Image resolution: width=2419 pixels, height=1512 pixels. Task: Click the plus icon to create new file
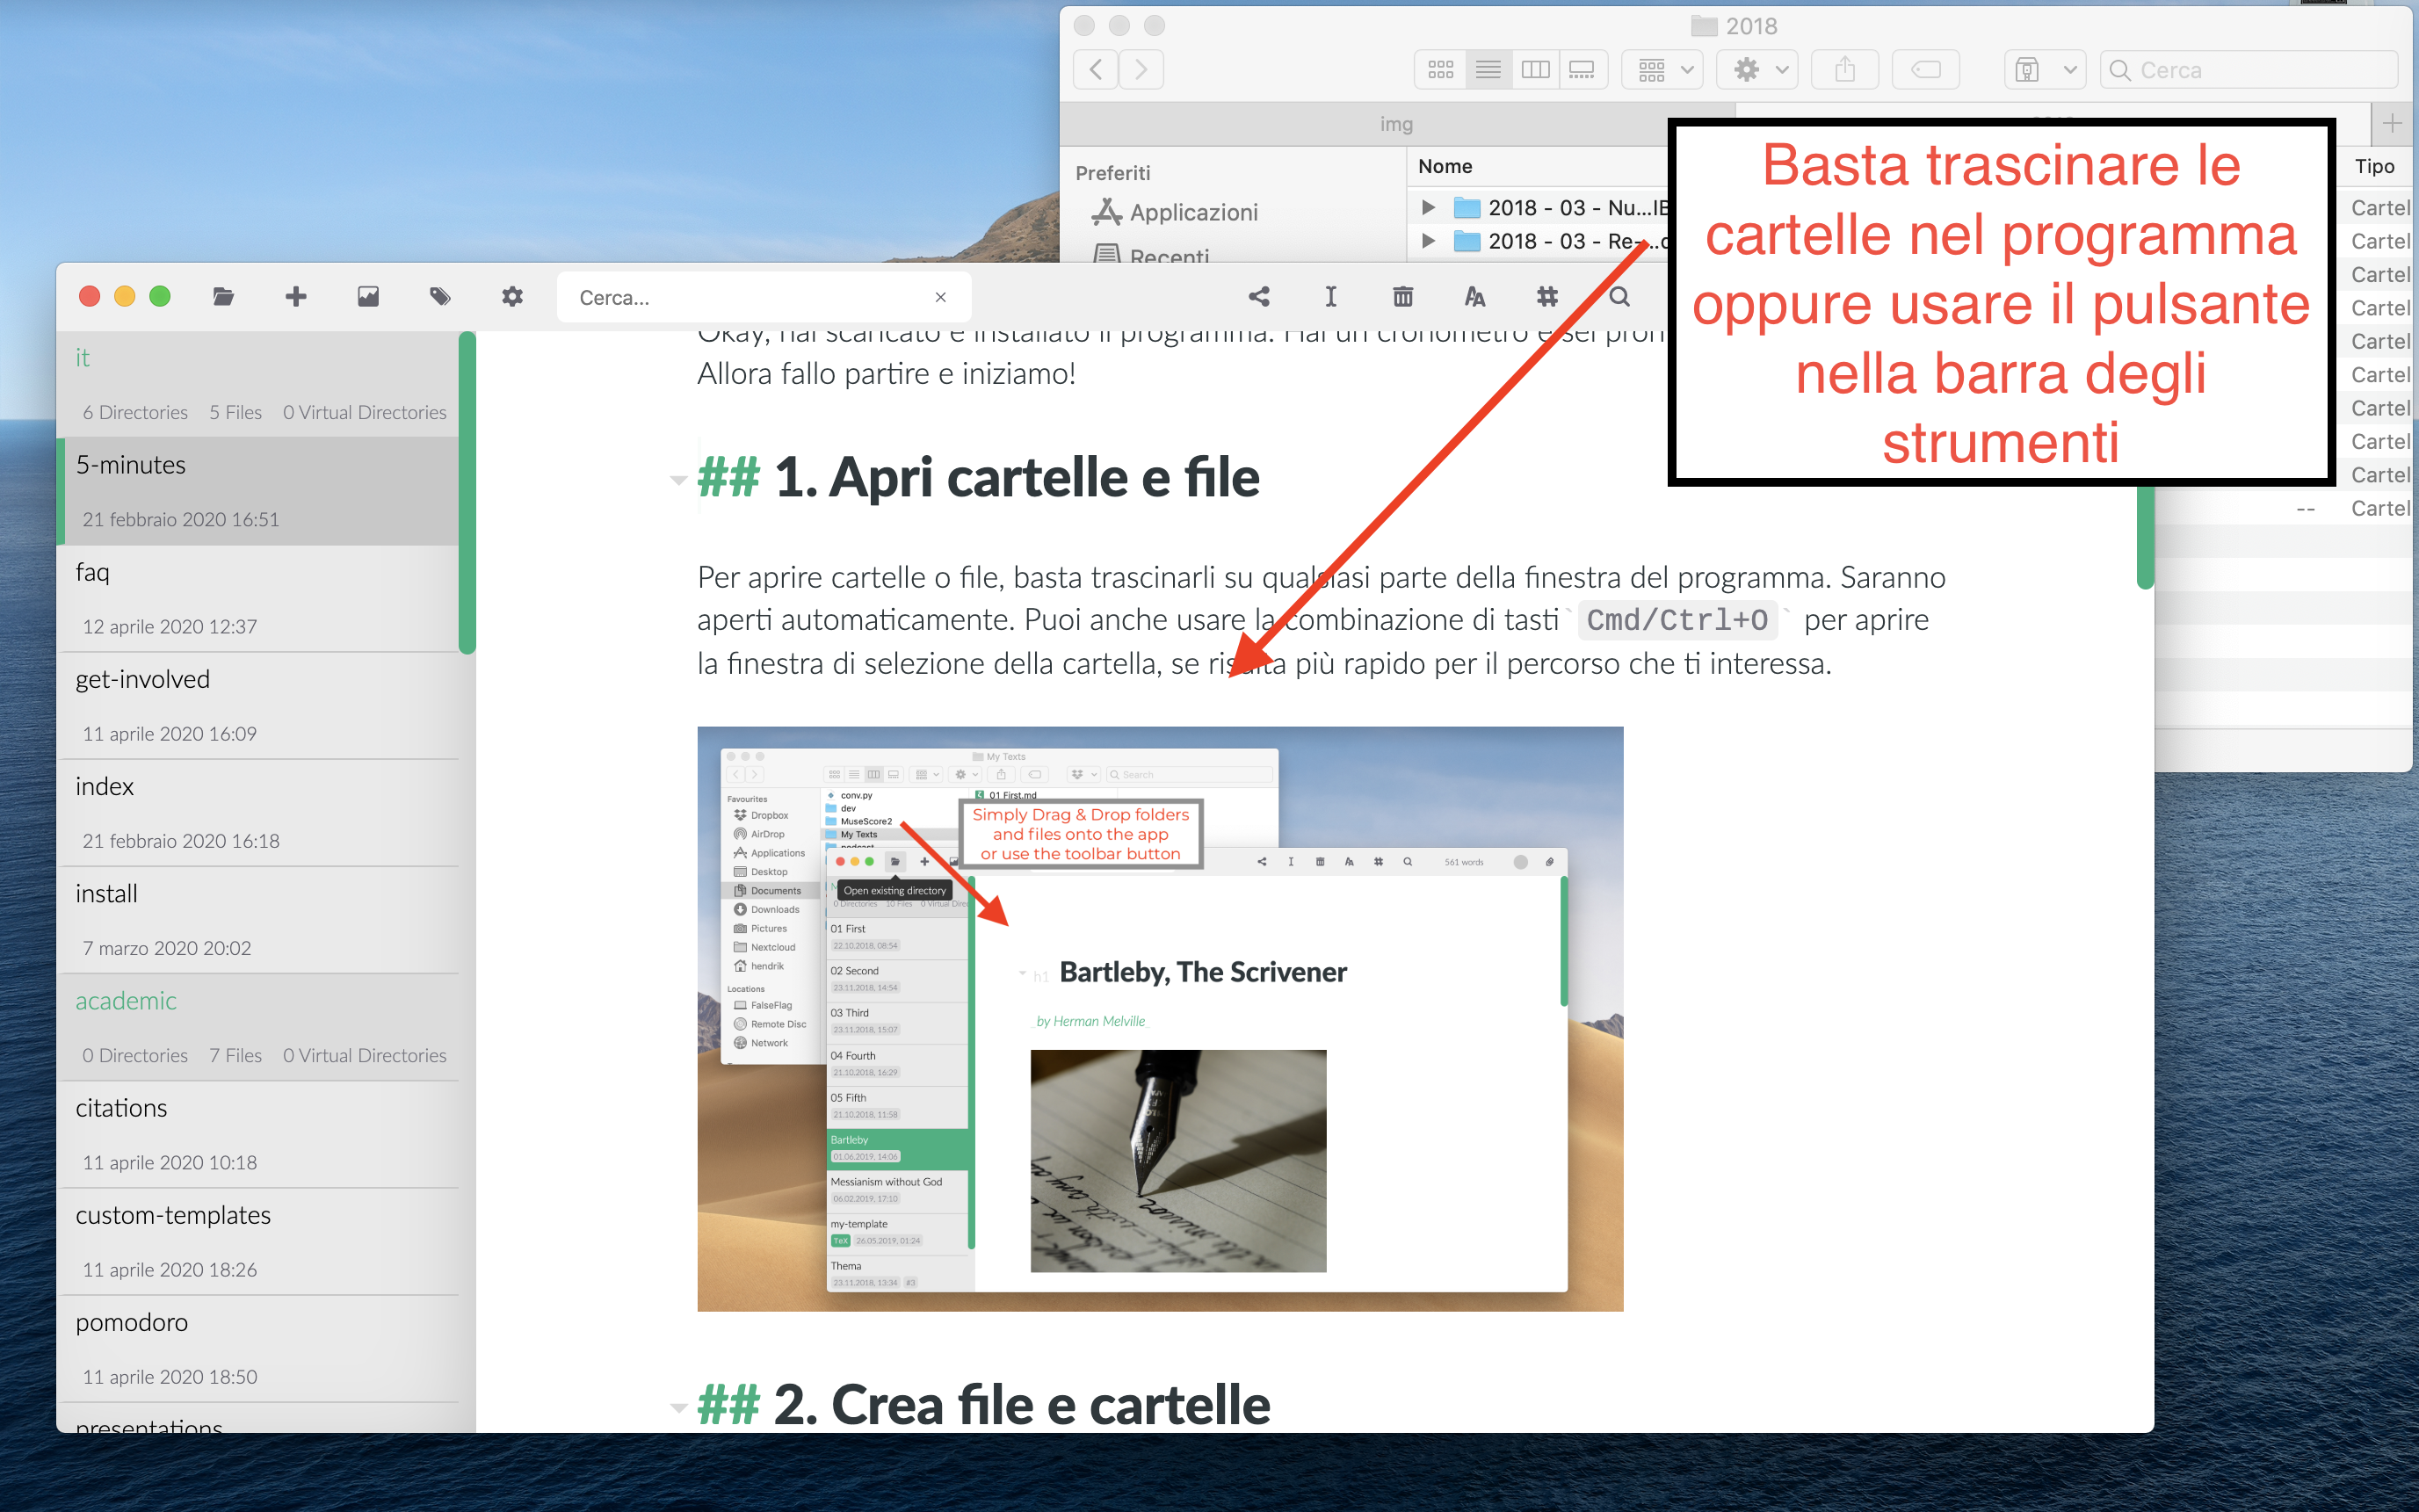pyautogui.click(x=296, y=297)
